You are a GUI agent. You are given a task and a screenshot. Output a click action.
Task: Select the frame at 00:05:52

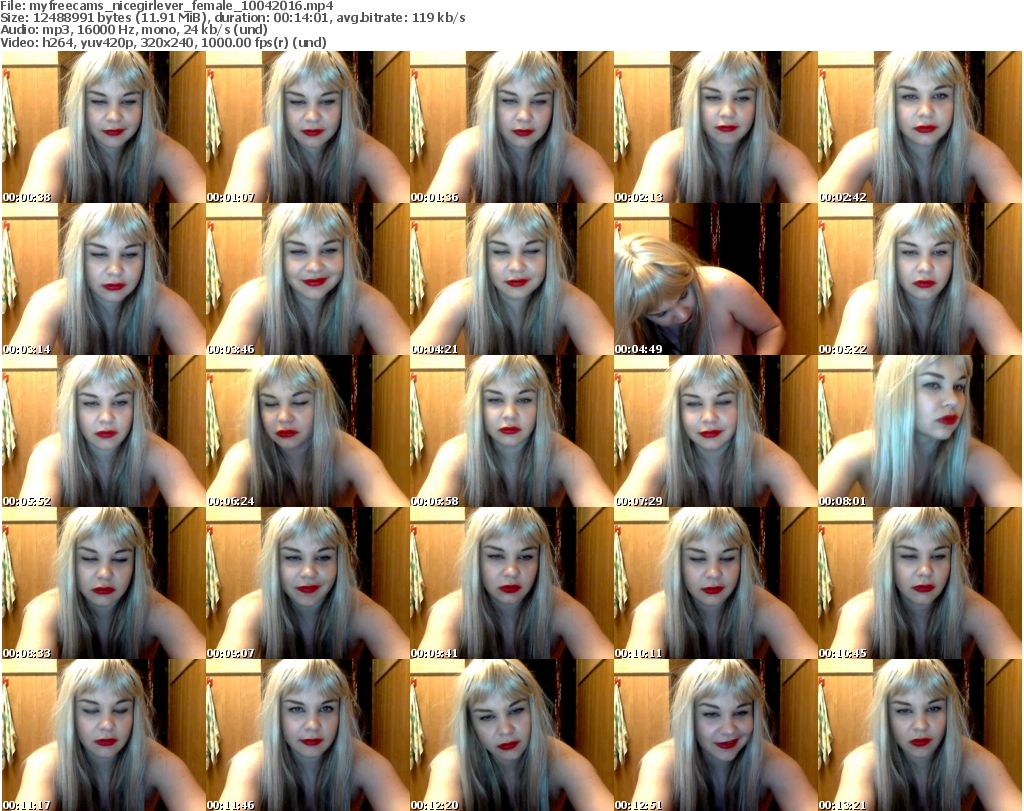tap(103, 431)
